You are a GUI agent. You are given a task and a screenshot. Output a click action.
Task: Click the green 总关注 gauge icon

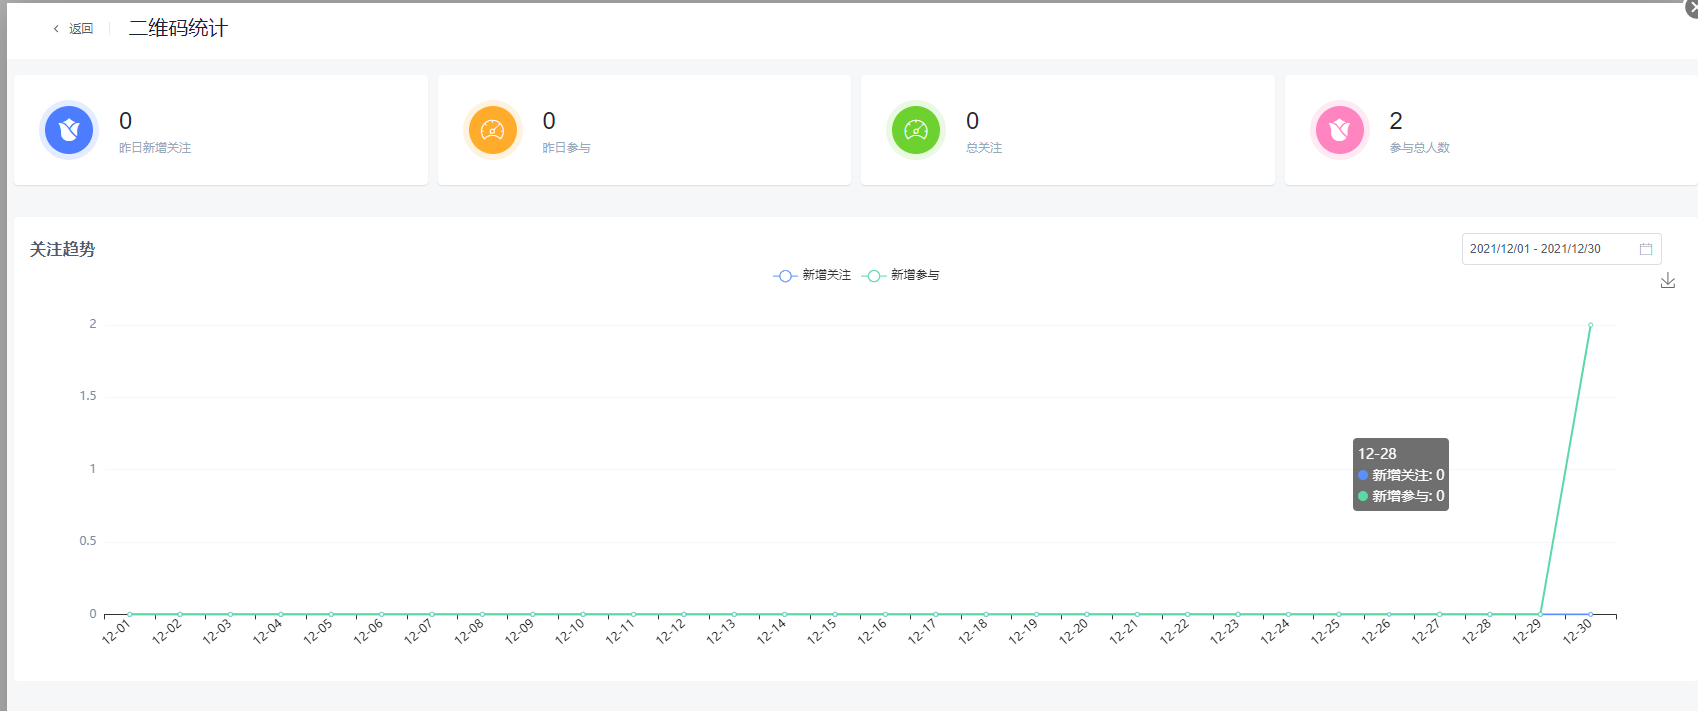(x=916, y=130)
